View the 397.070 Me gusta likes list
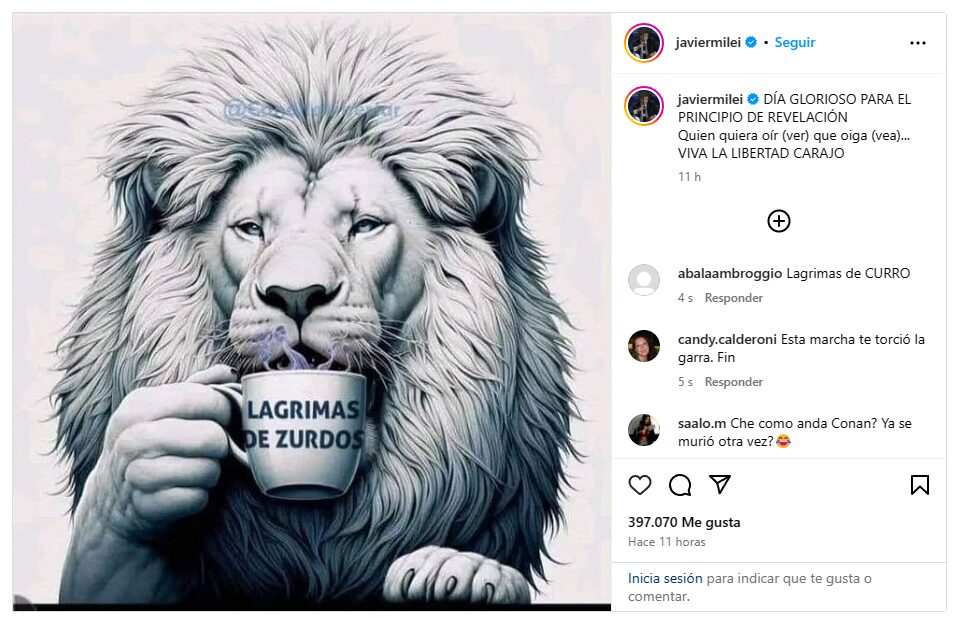The image size is (955, 618). (684, 522)
